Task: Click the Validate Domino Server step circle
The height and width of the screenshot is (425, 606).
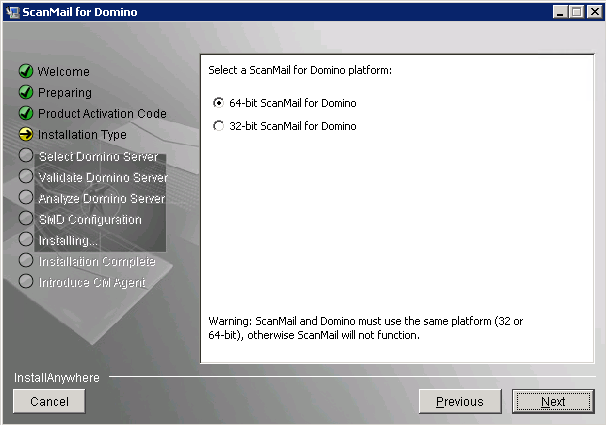Action: tap(26, 177)
